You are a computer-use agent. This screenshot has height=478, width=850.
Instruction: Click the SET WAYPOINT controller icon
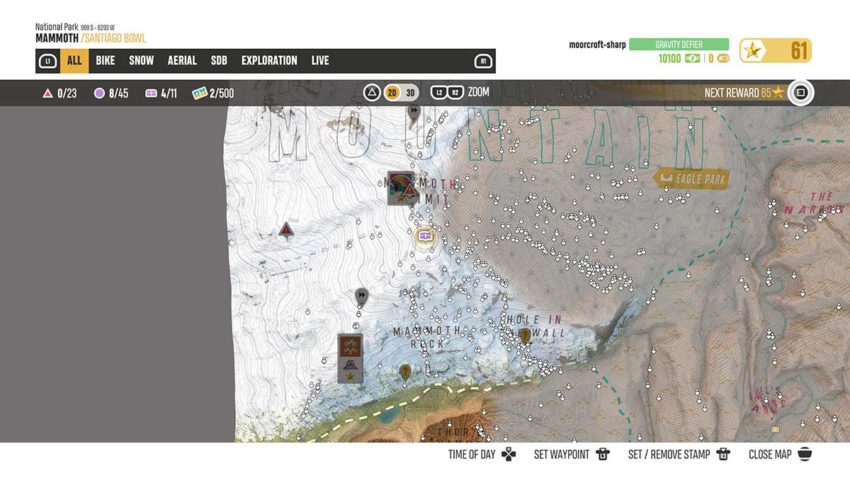point(602,454)
